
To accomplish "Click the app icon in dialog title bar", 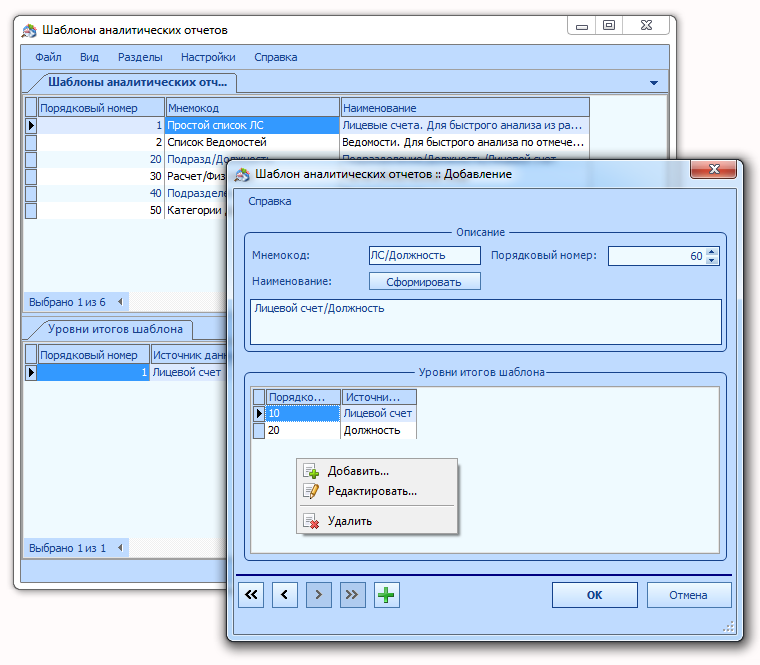I will [x=242, y=174].
